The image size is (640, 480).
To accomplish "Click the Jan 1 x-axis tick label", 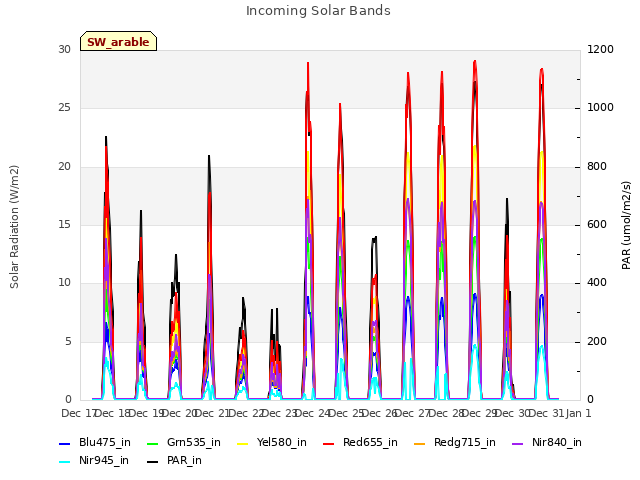I will [x=578, y=413].
